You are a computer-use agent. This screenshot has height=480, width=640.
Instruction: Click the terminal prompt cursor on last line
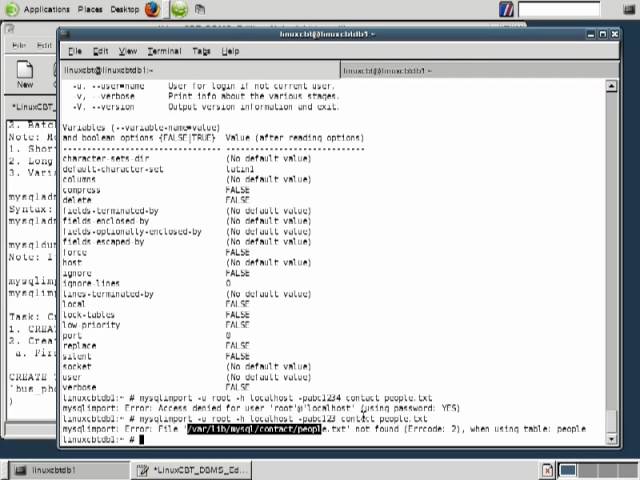tap(142, 440)
